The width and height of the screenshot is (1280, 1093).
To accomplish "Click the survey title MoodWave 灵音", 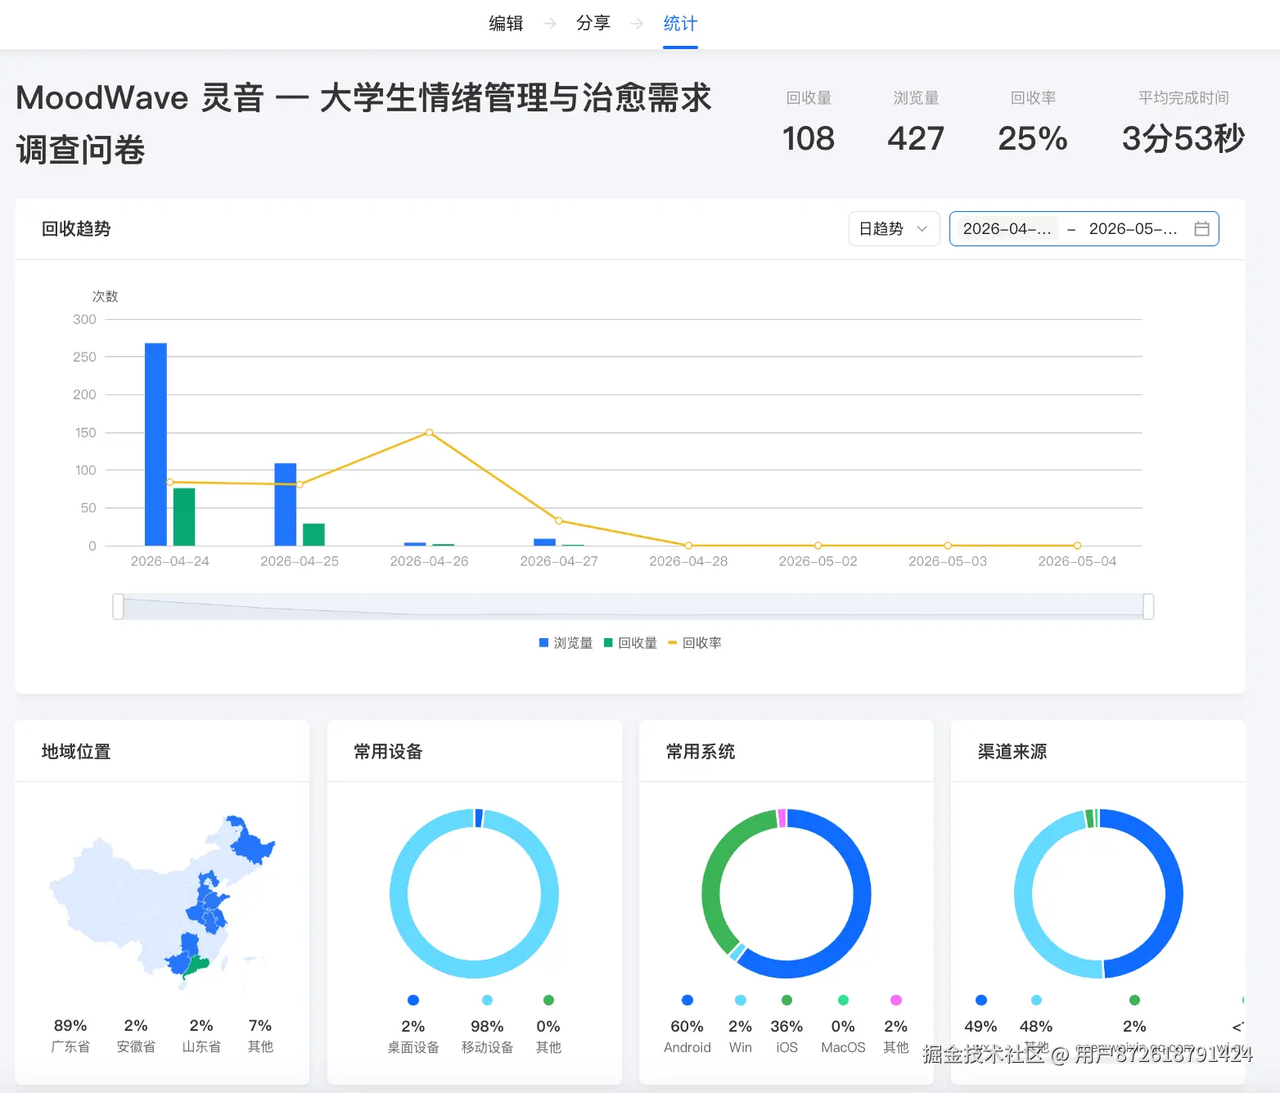I will coord(363,123).
